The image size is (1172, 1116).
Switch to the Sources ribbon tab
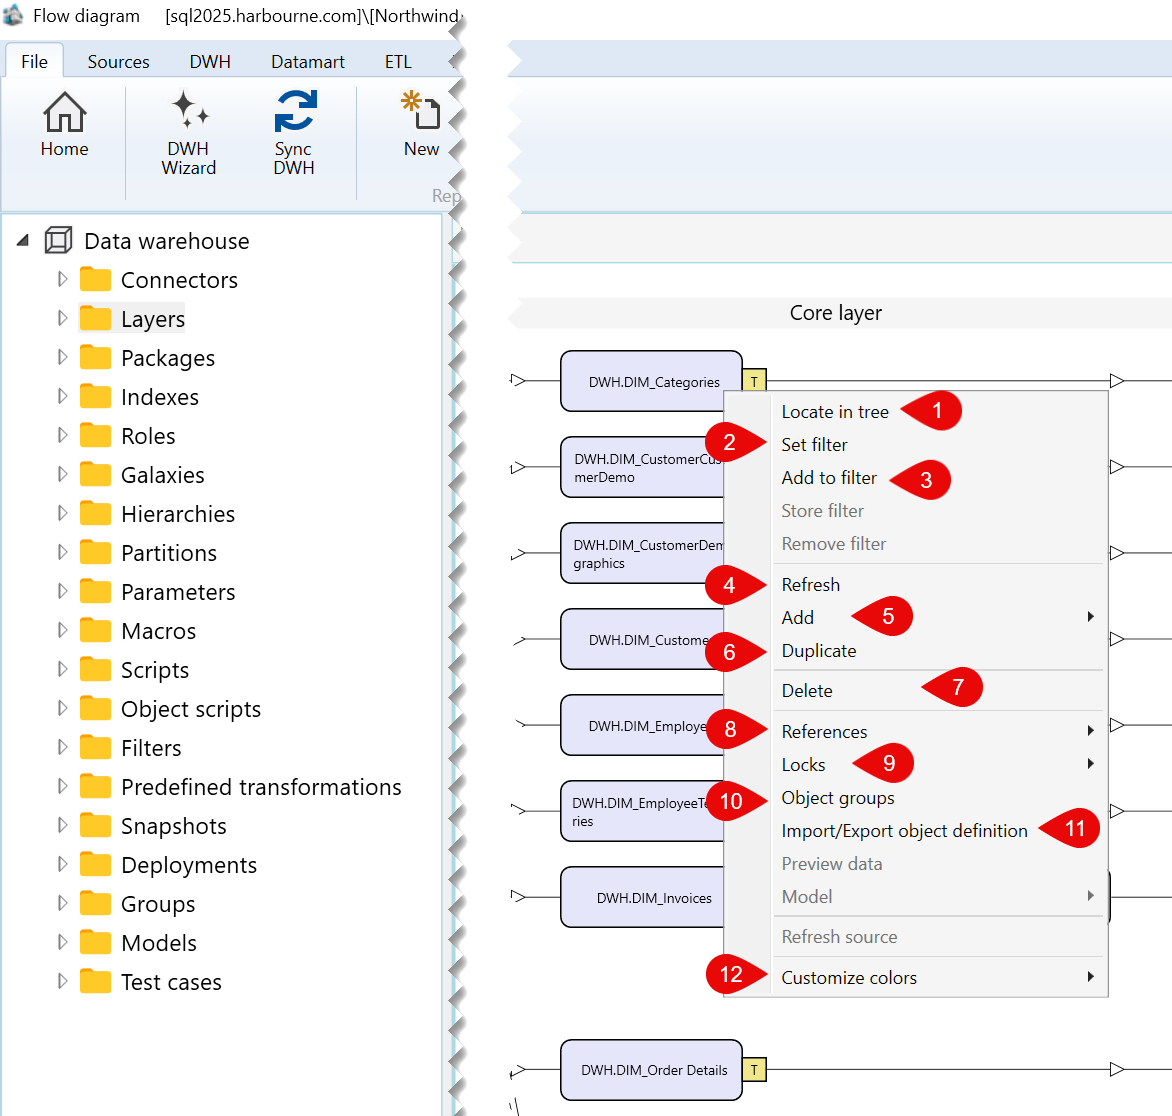pyautogui.click(x=118, y=61)
